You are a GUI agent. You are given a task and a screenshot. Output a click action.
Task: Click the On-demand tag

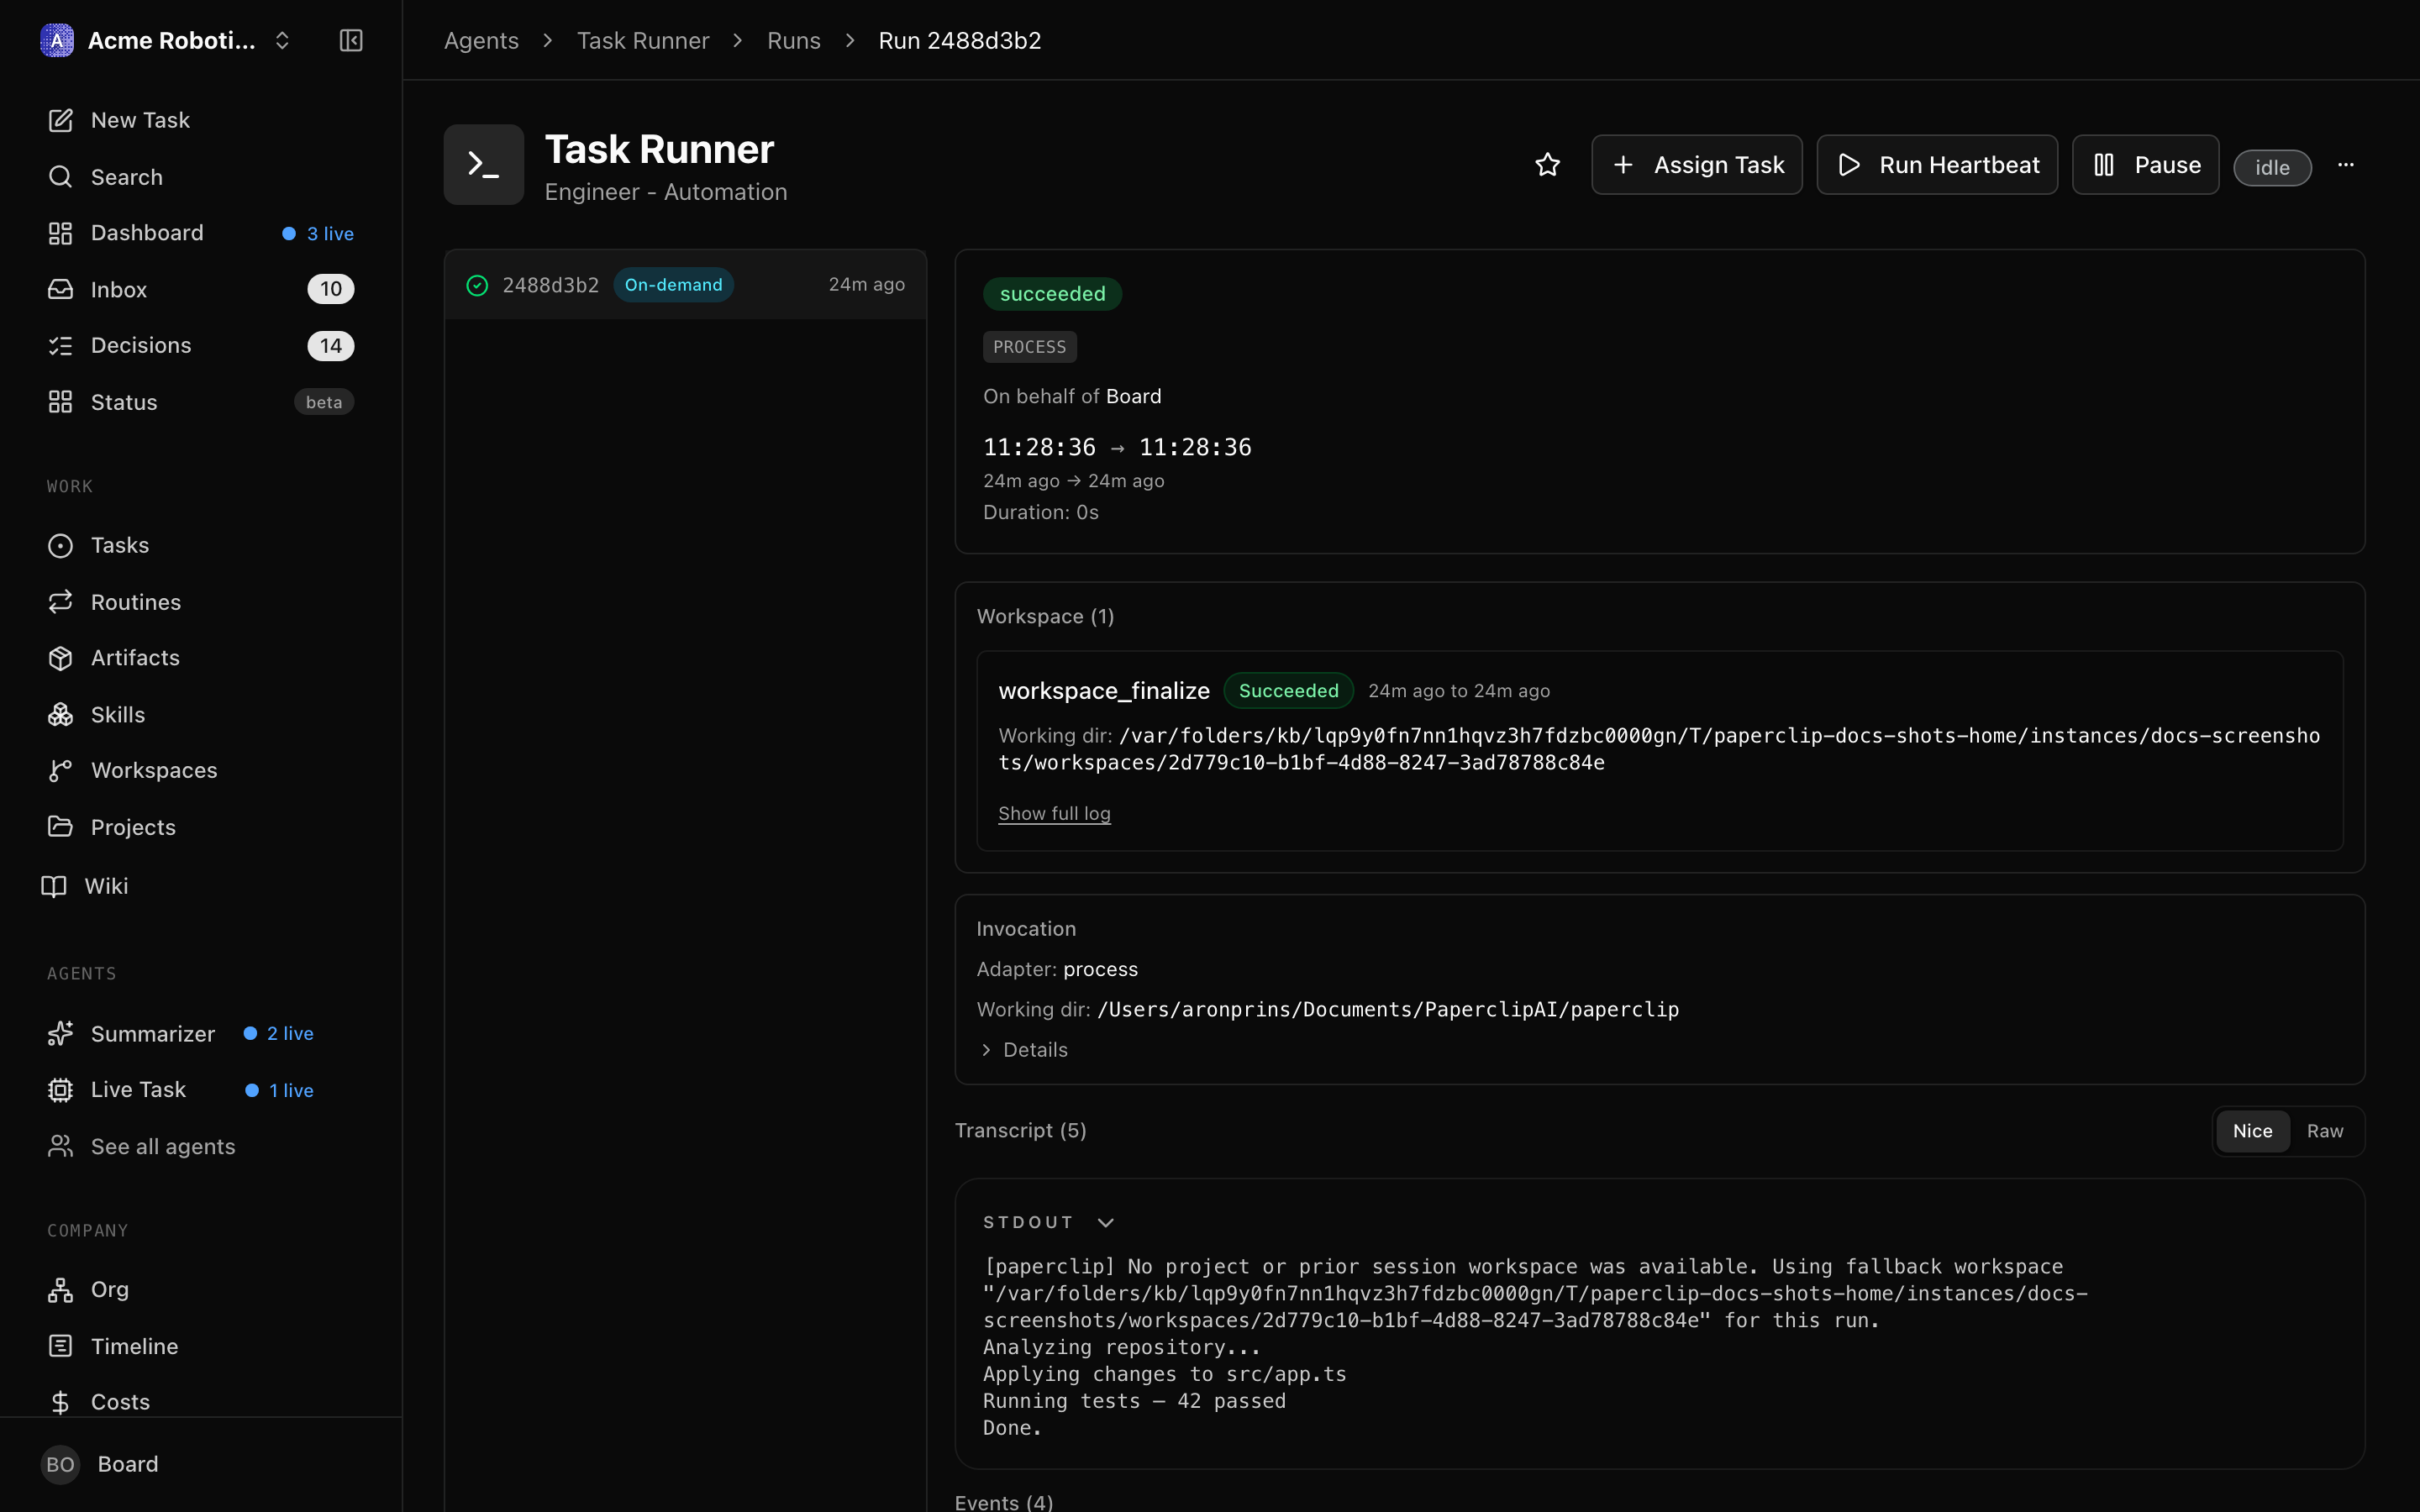(x=673, y=285)
